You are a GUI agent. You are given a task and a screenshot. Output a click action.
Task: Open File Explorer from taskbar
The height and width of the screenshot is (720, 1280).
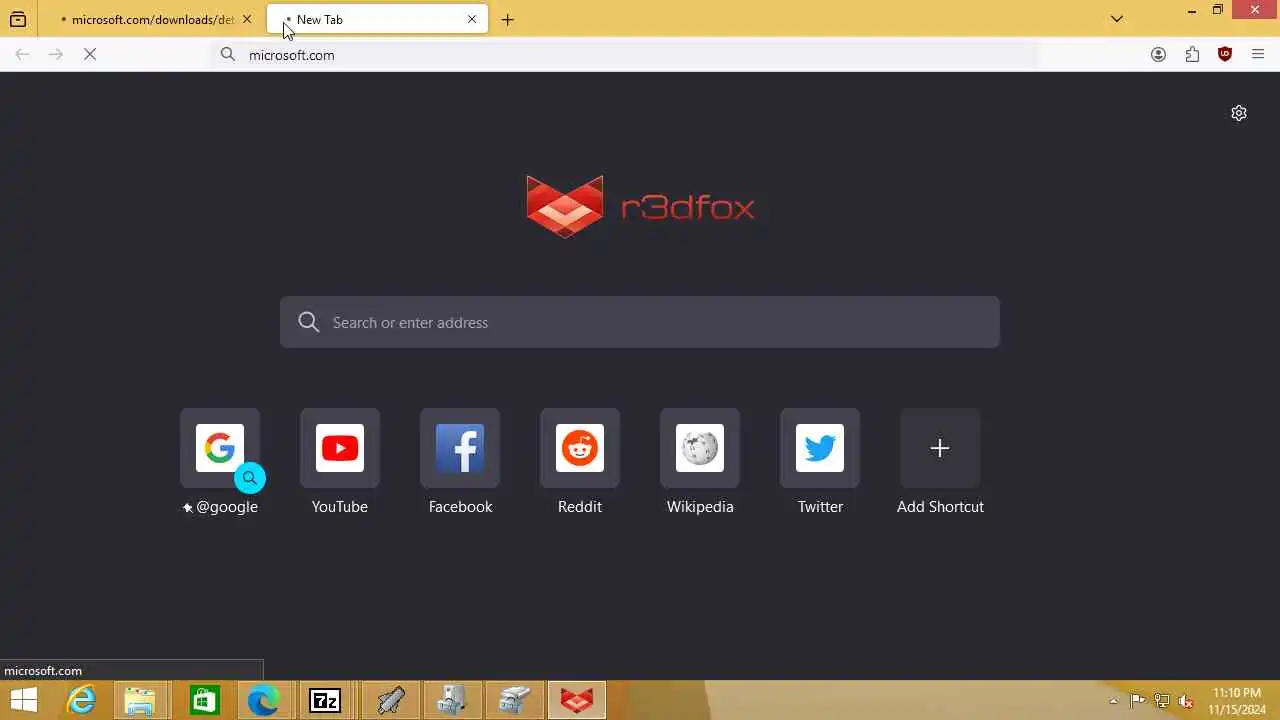[x=141, y=701]
